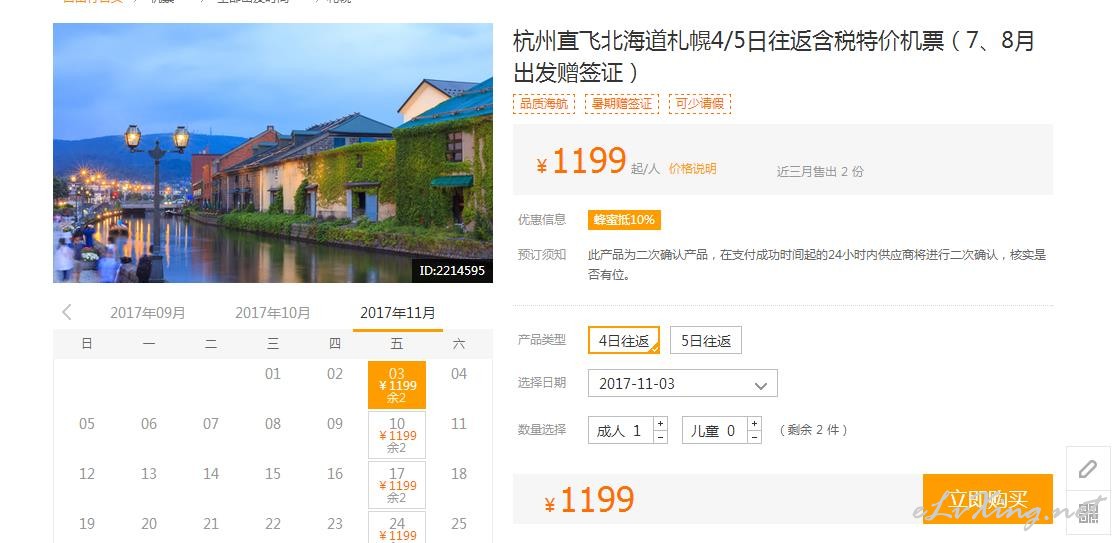The width and height of the screenshot is (1117, 543).
Task: Click calendar date 19
Action: 87,524
